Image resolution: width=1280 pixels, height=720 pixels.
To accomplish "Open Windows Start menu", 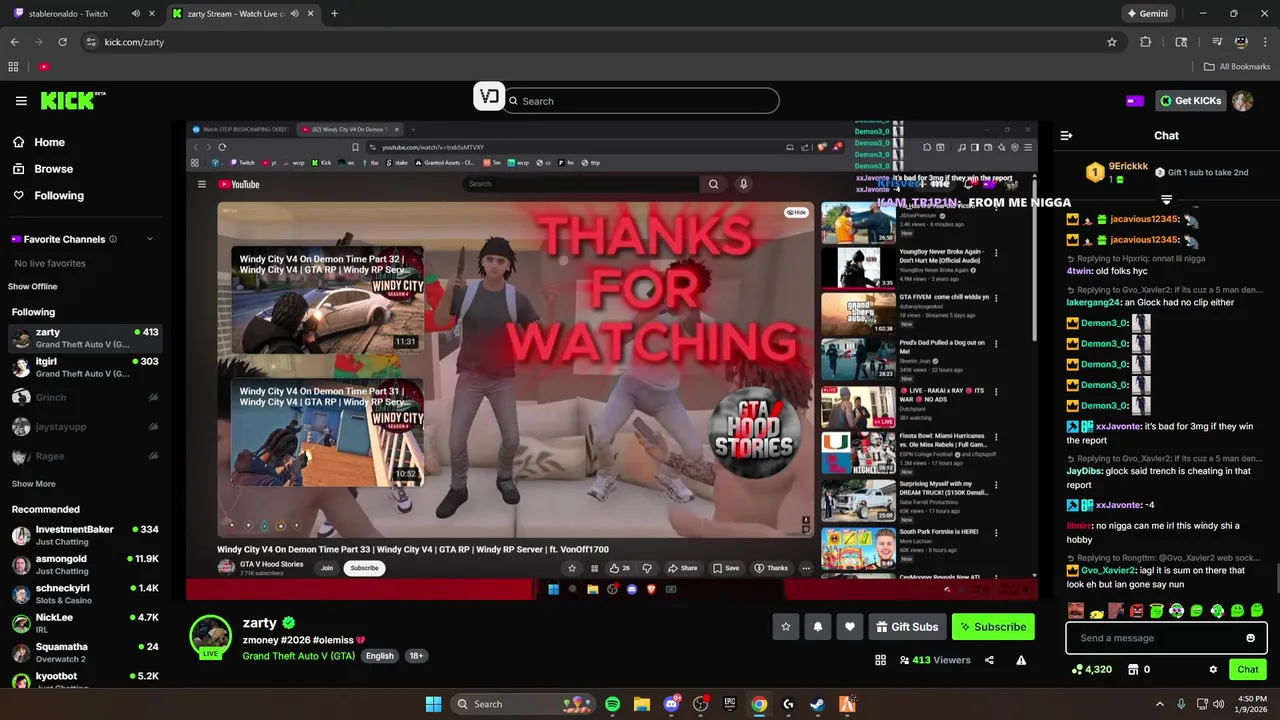I will [x=433, y=704].
